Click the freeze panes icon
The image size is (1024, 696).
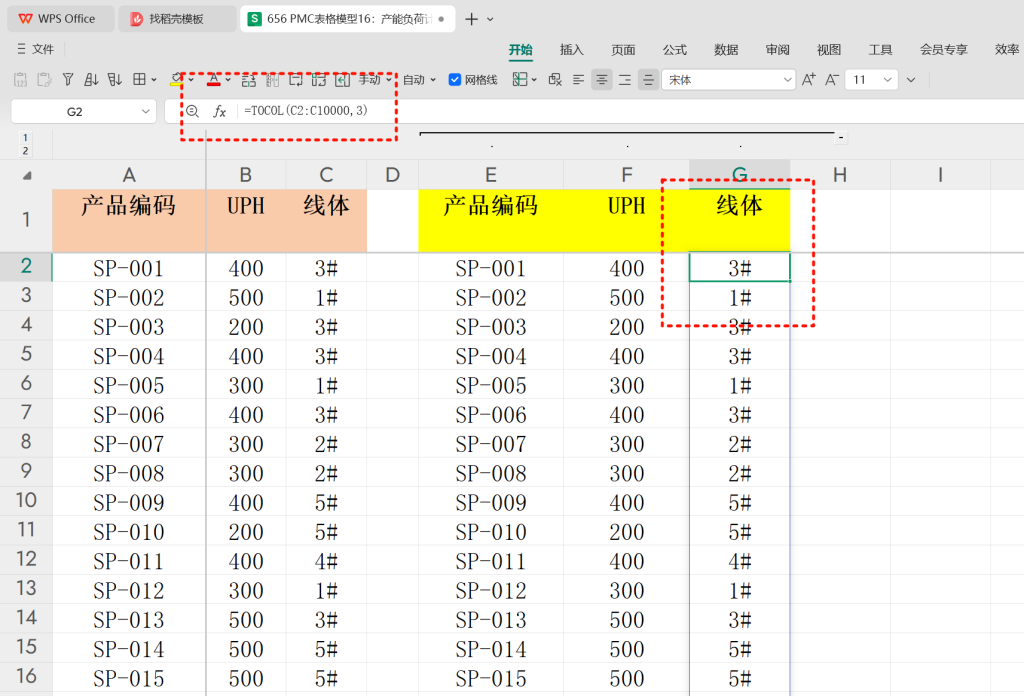click(520, 80)
